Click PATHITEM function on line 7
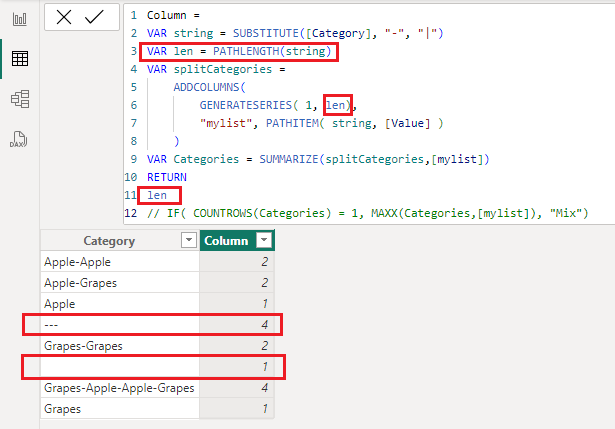 [x=292, y=124]
